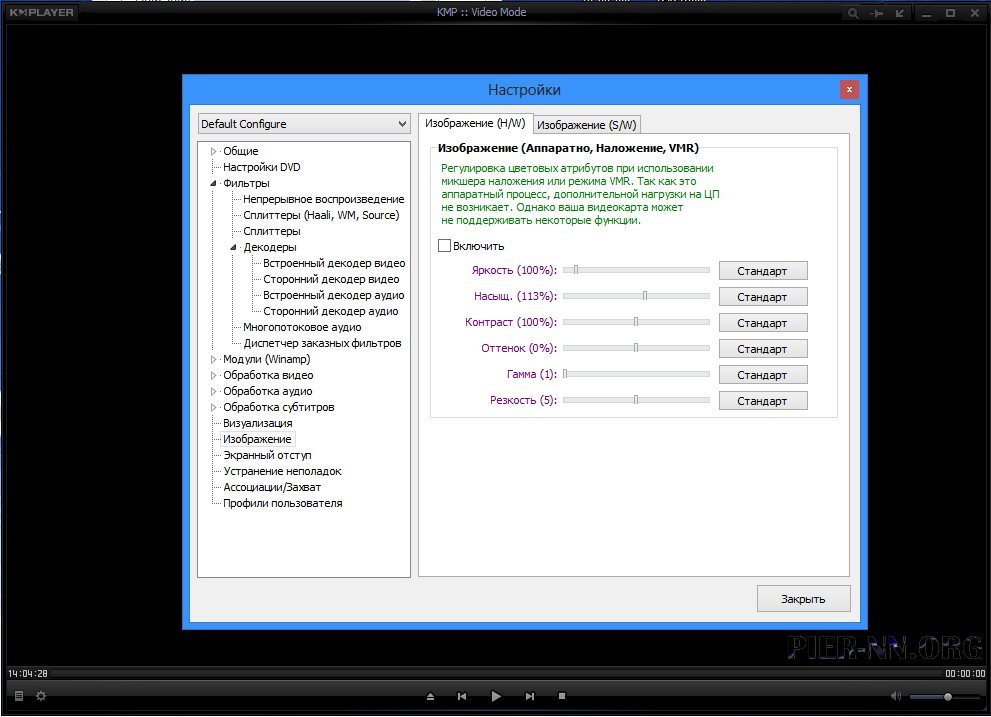Skip to previous track
The image size is (991, 717).
(462, 696)
